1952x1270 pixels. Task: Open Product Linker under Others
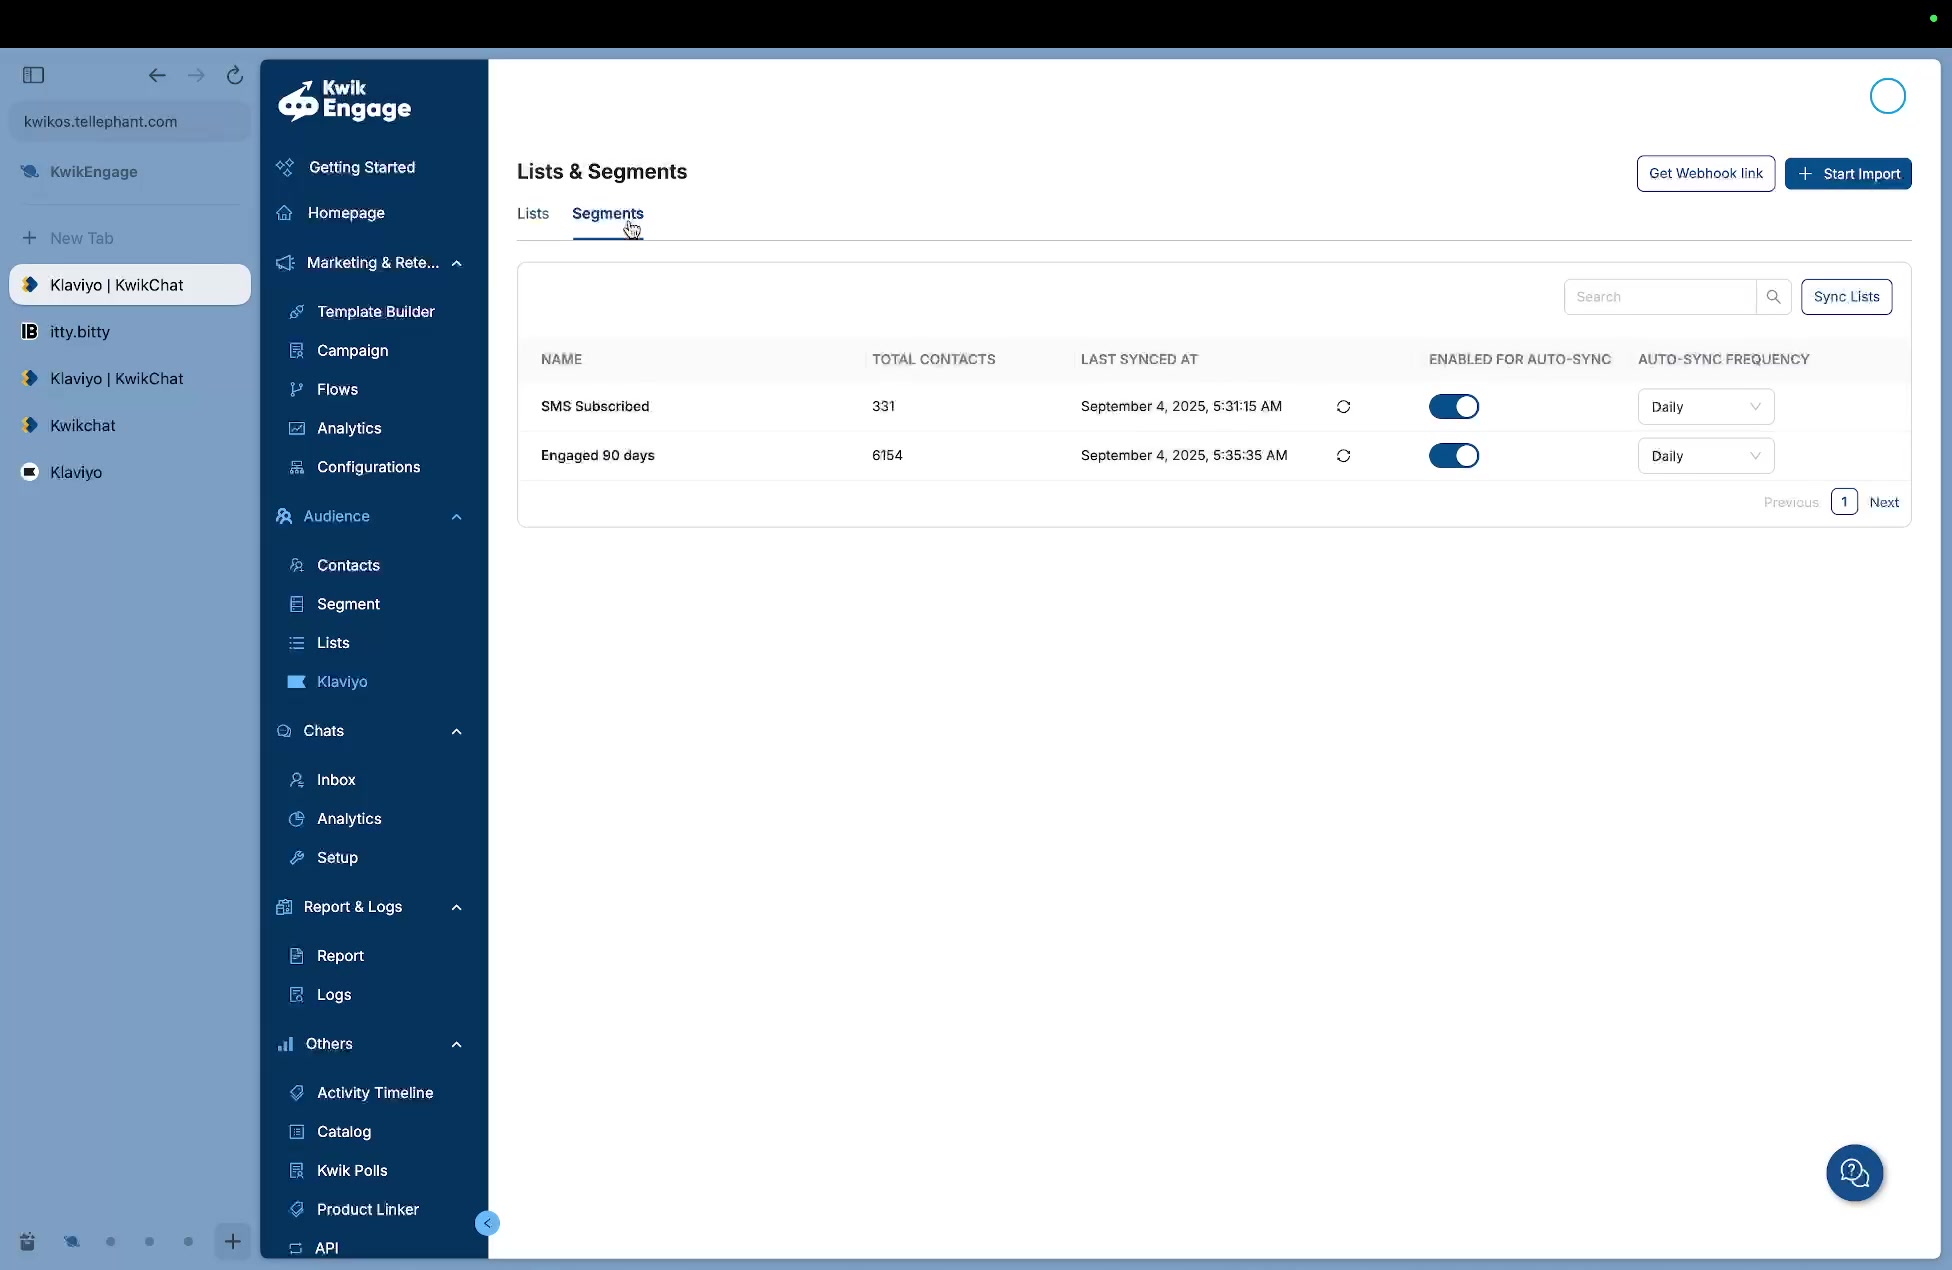tap(368, 1210)
